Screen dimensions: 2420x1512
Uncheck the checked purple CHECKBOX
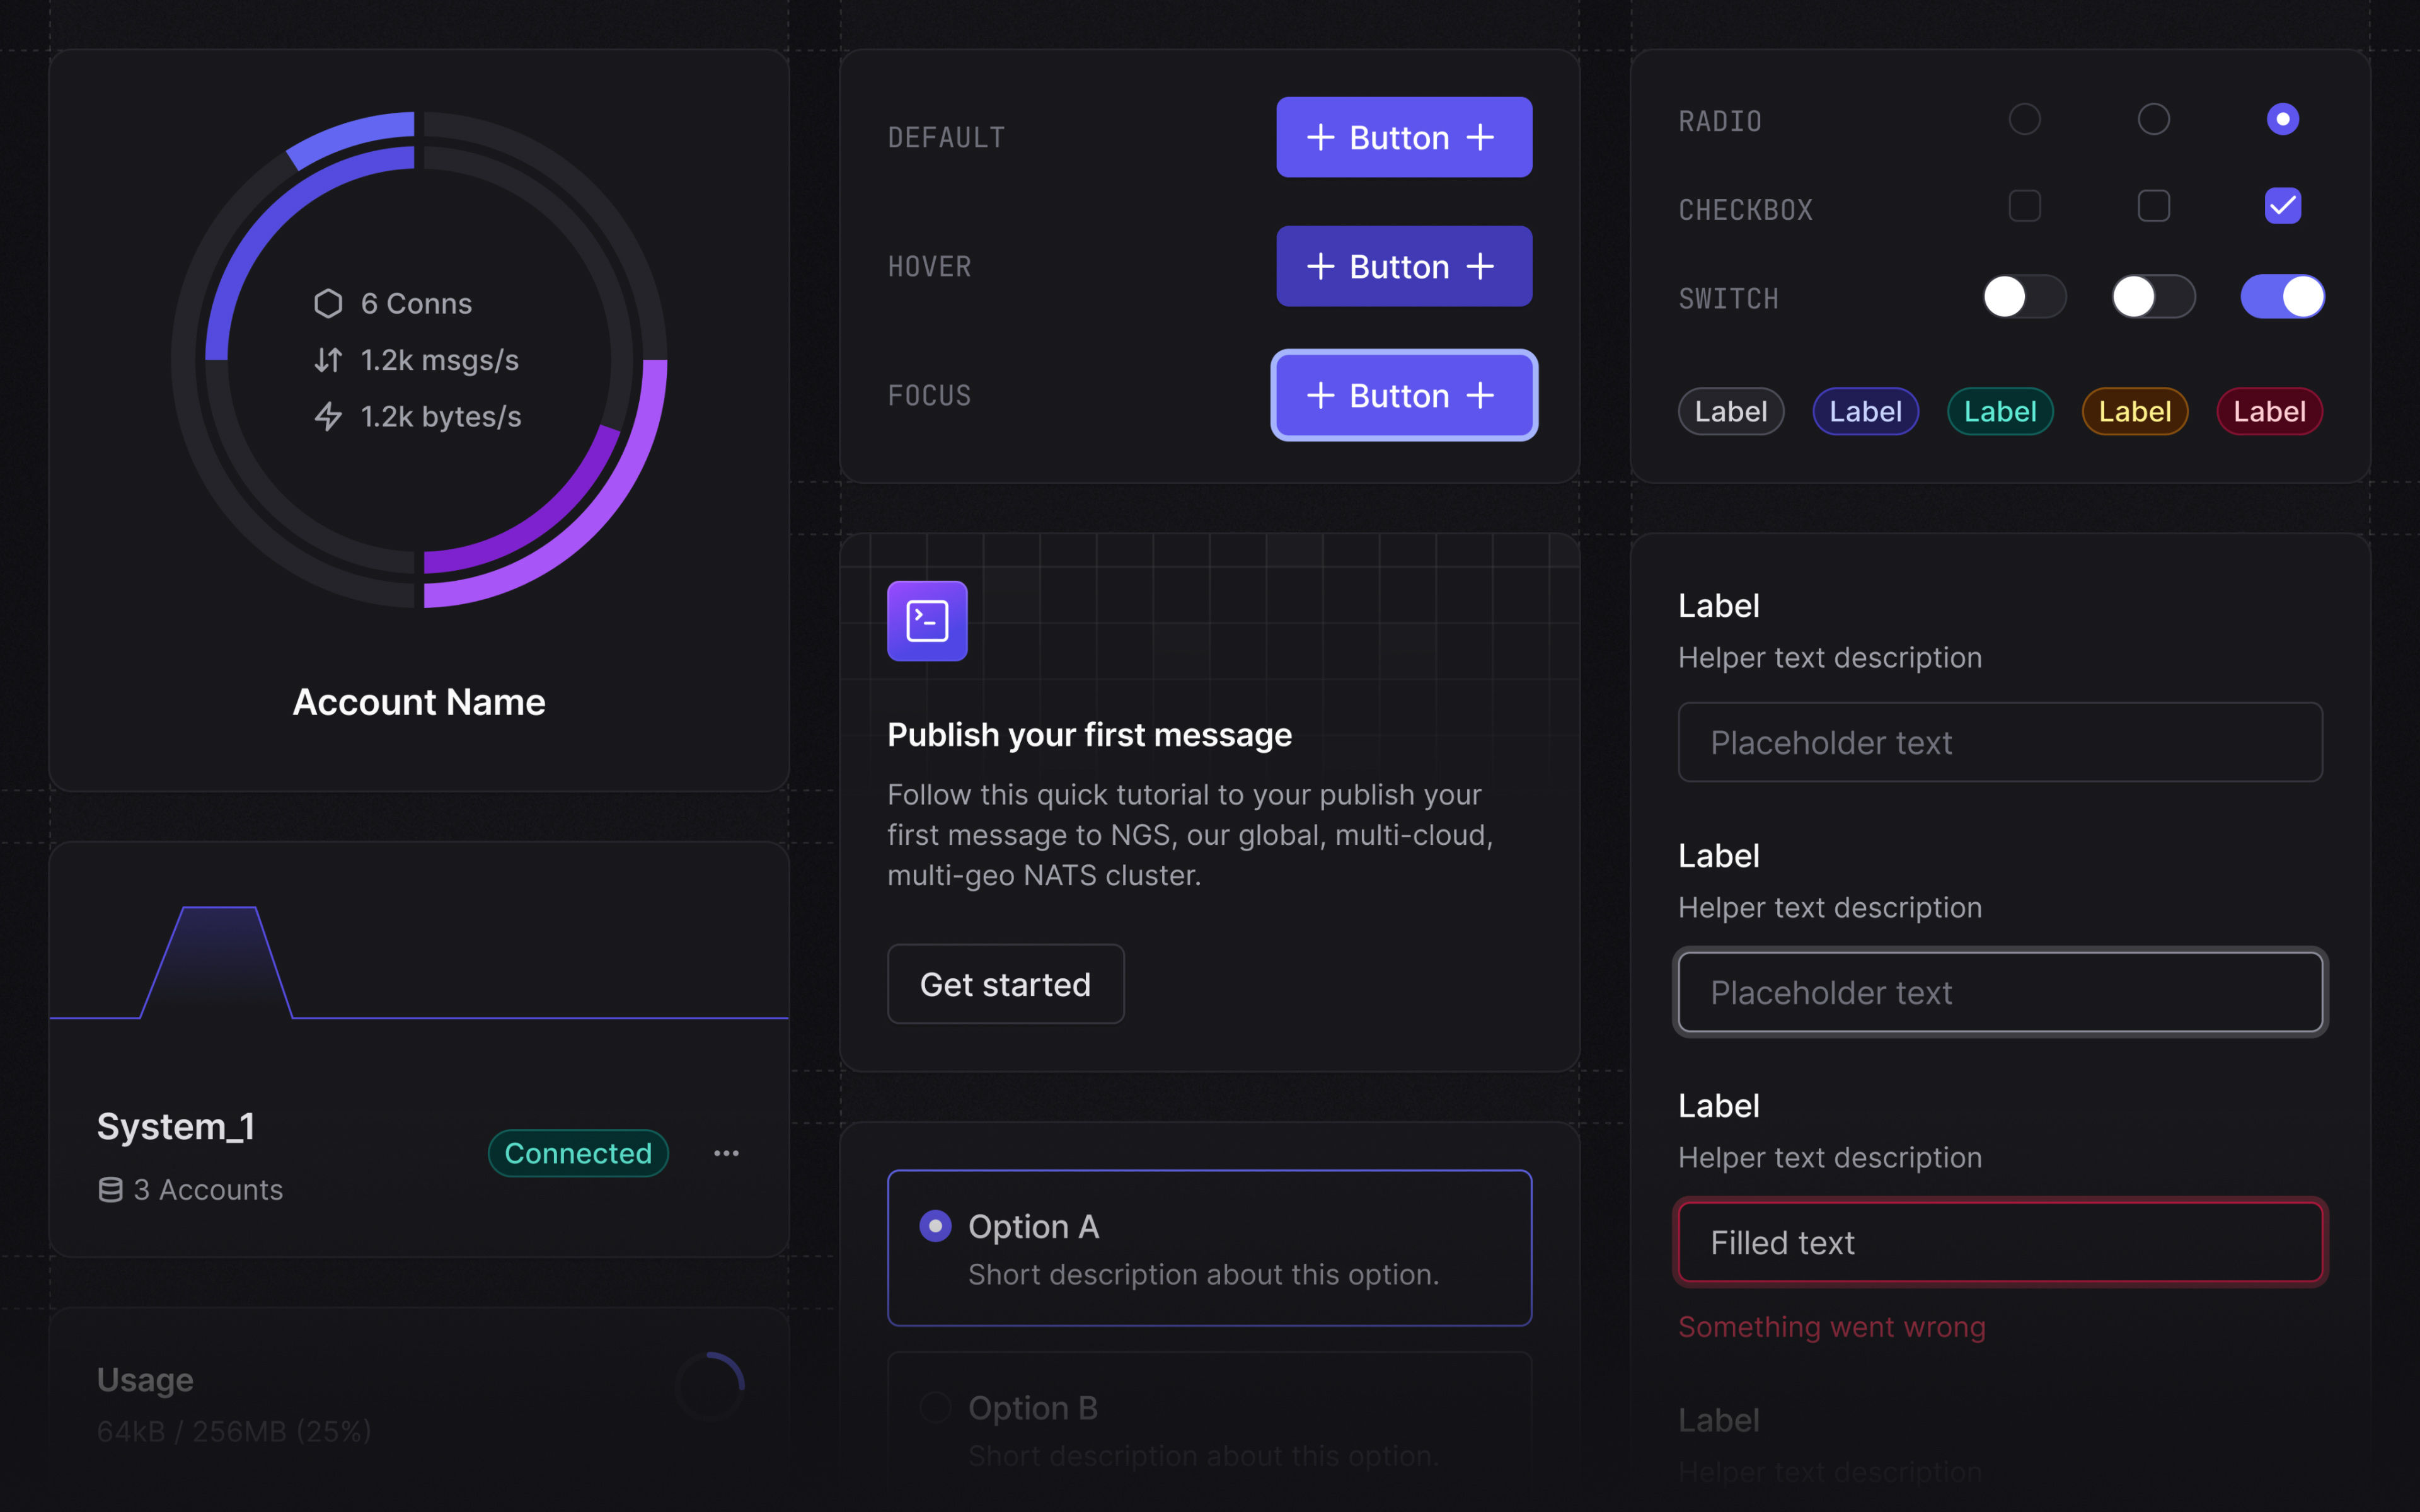2283,206
